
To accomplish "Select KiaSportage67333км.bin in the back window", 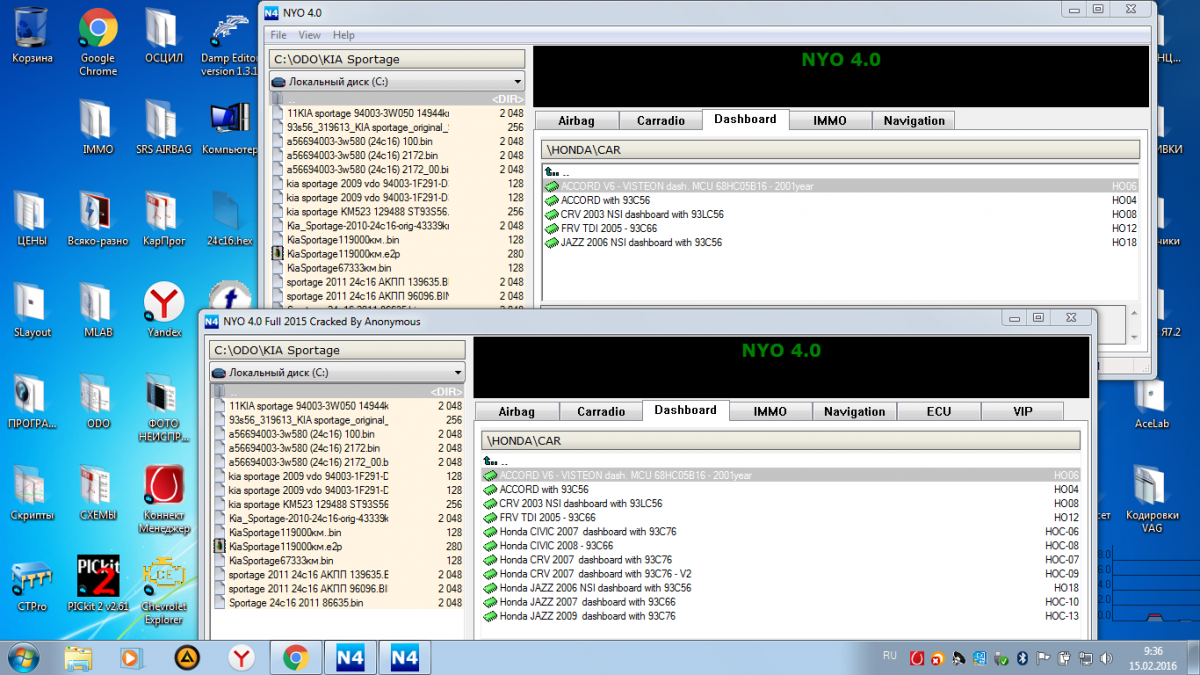I will pyautogui.click(x=397, y=268).
